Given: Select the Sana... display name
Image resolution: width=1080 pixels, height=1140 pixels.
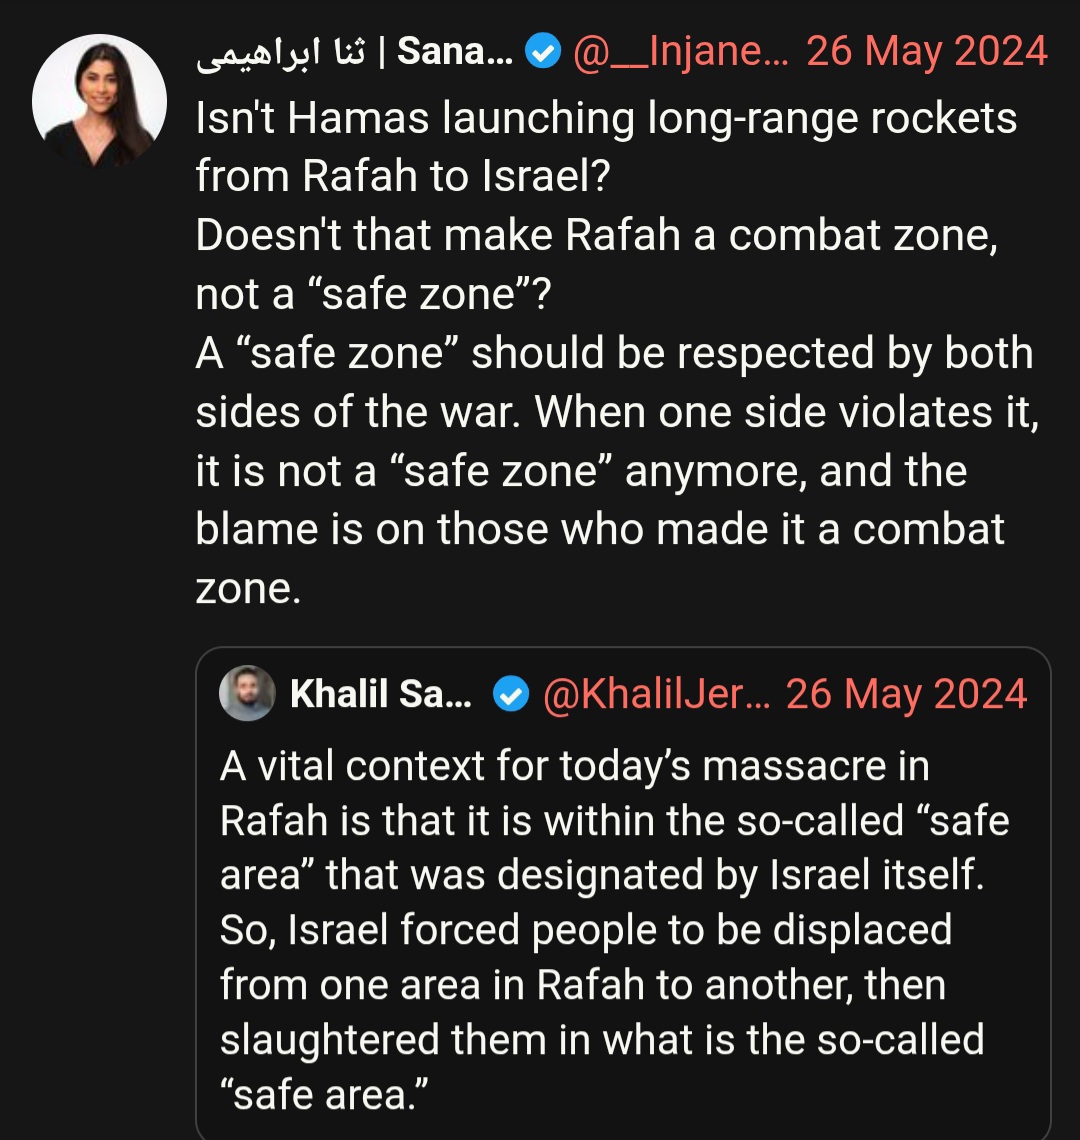Looking at the screenshot, I should (x=455, y=52).
